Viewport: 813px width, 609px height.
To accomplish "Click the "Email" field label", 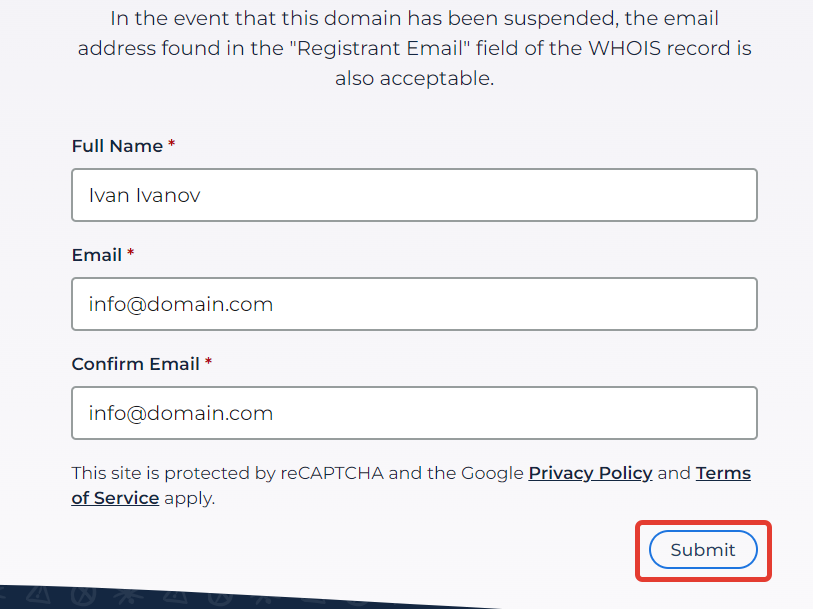I will (x=96, y=255).
